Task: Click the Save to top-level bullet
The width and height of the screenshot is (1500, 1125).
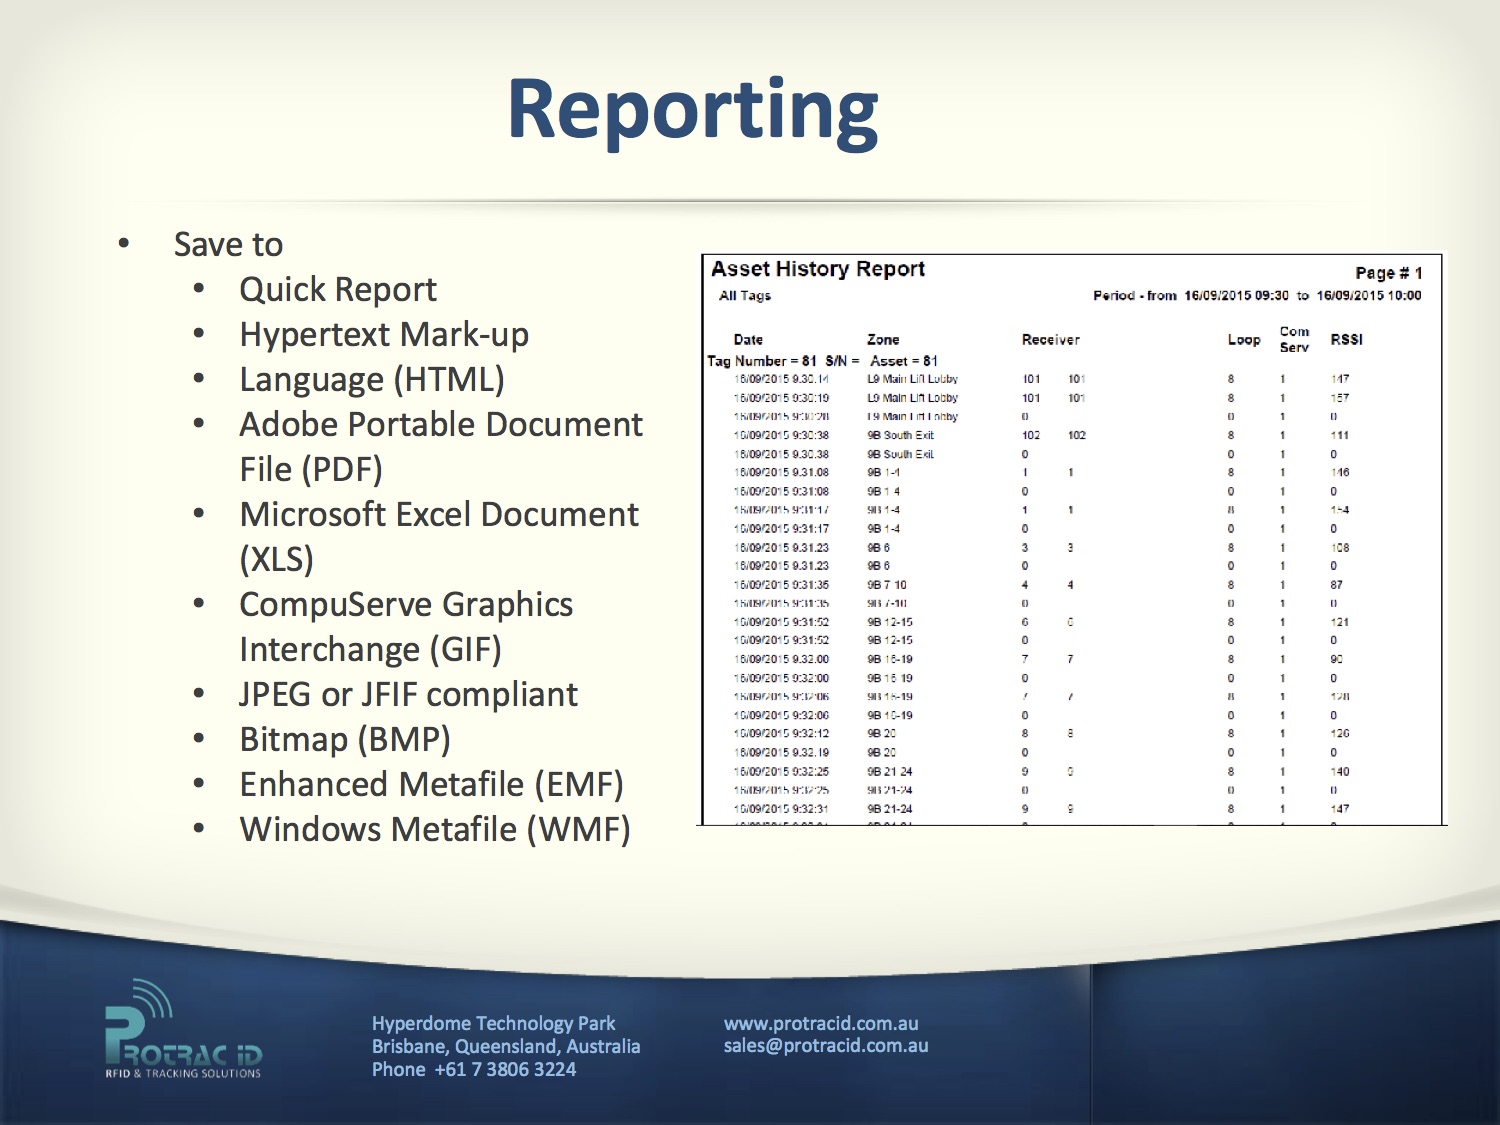Action: [228, 245]
